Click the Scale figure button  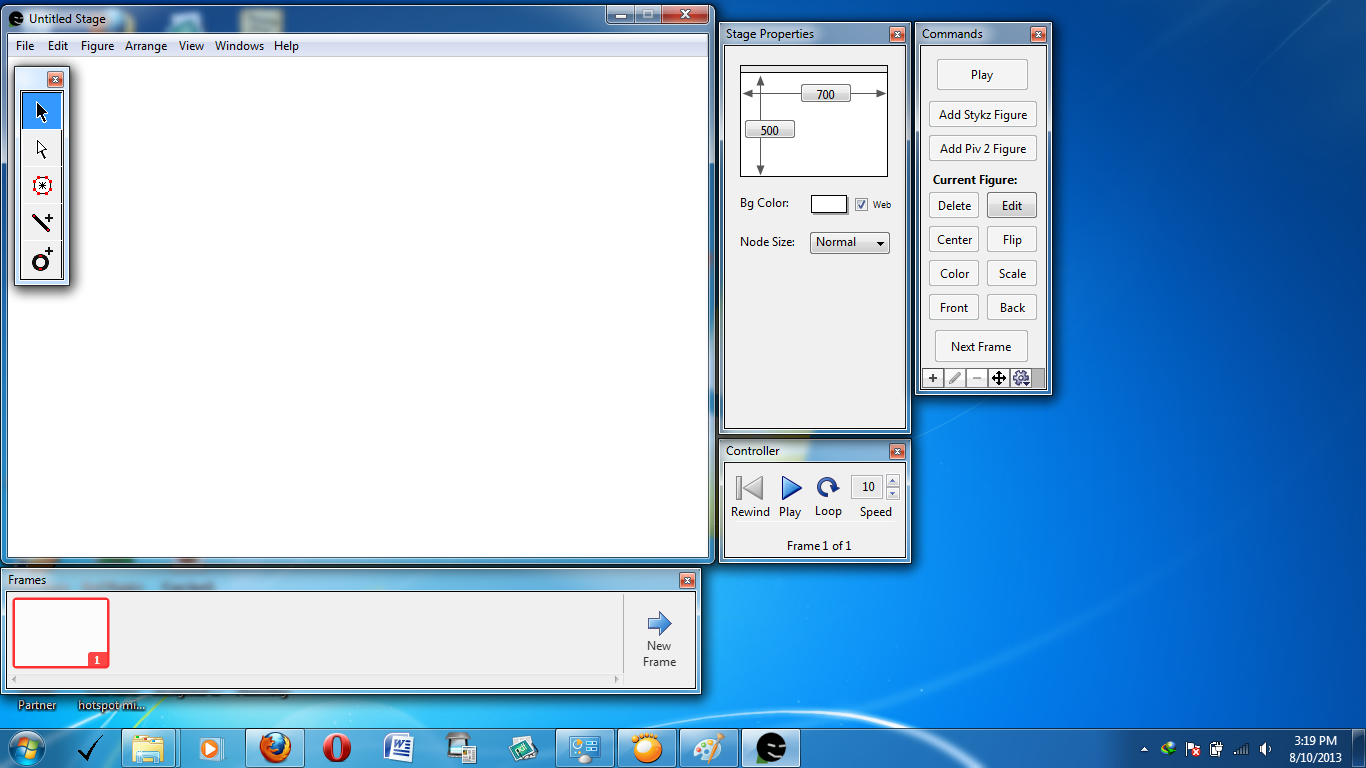1012,274
